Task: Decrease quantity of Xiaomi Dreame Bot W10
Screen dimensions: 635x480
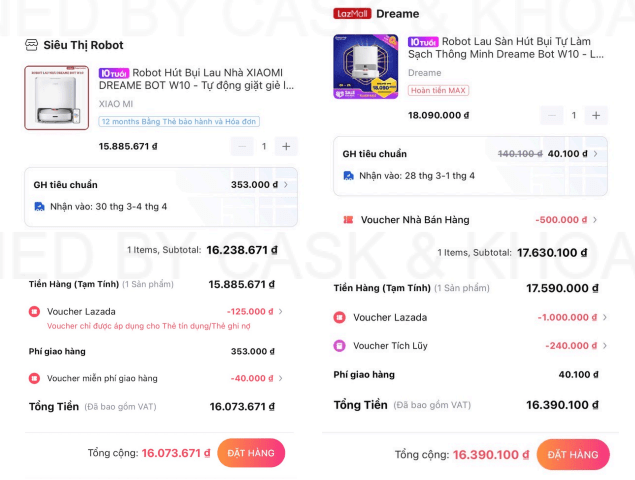Action: click(242, 146)
